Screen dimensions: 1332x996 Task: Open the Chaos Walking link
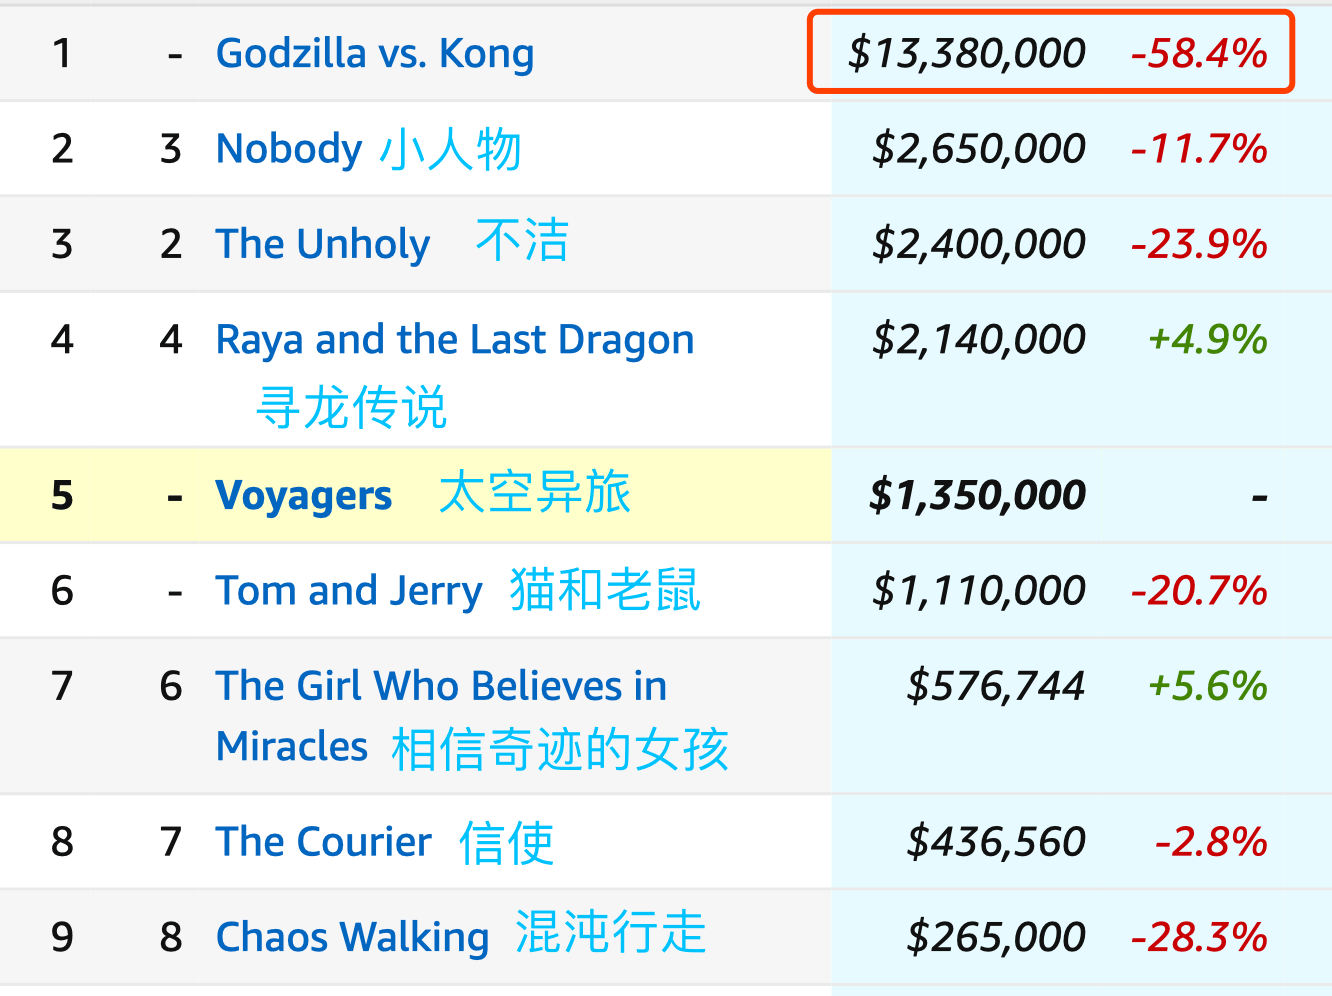pos(352,938)
